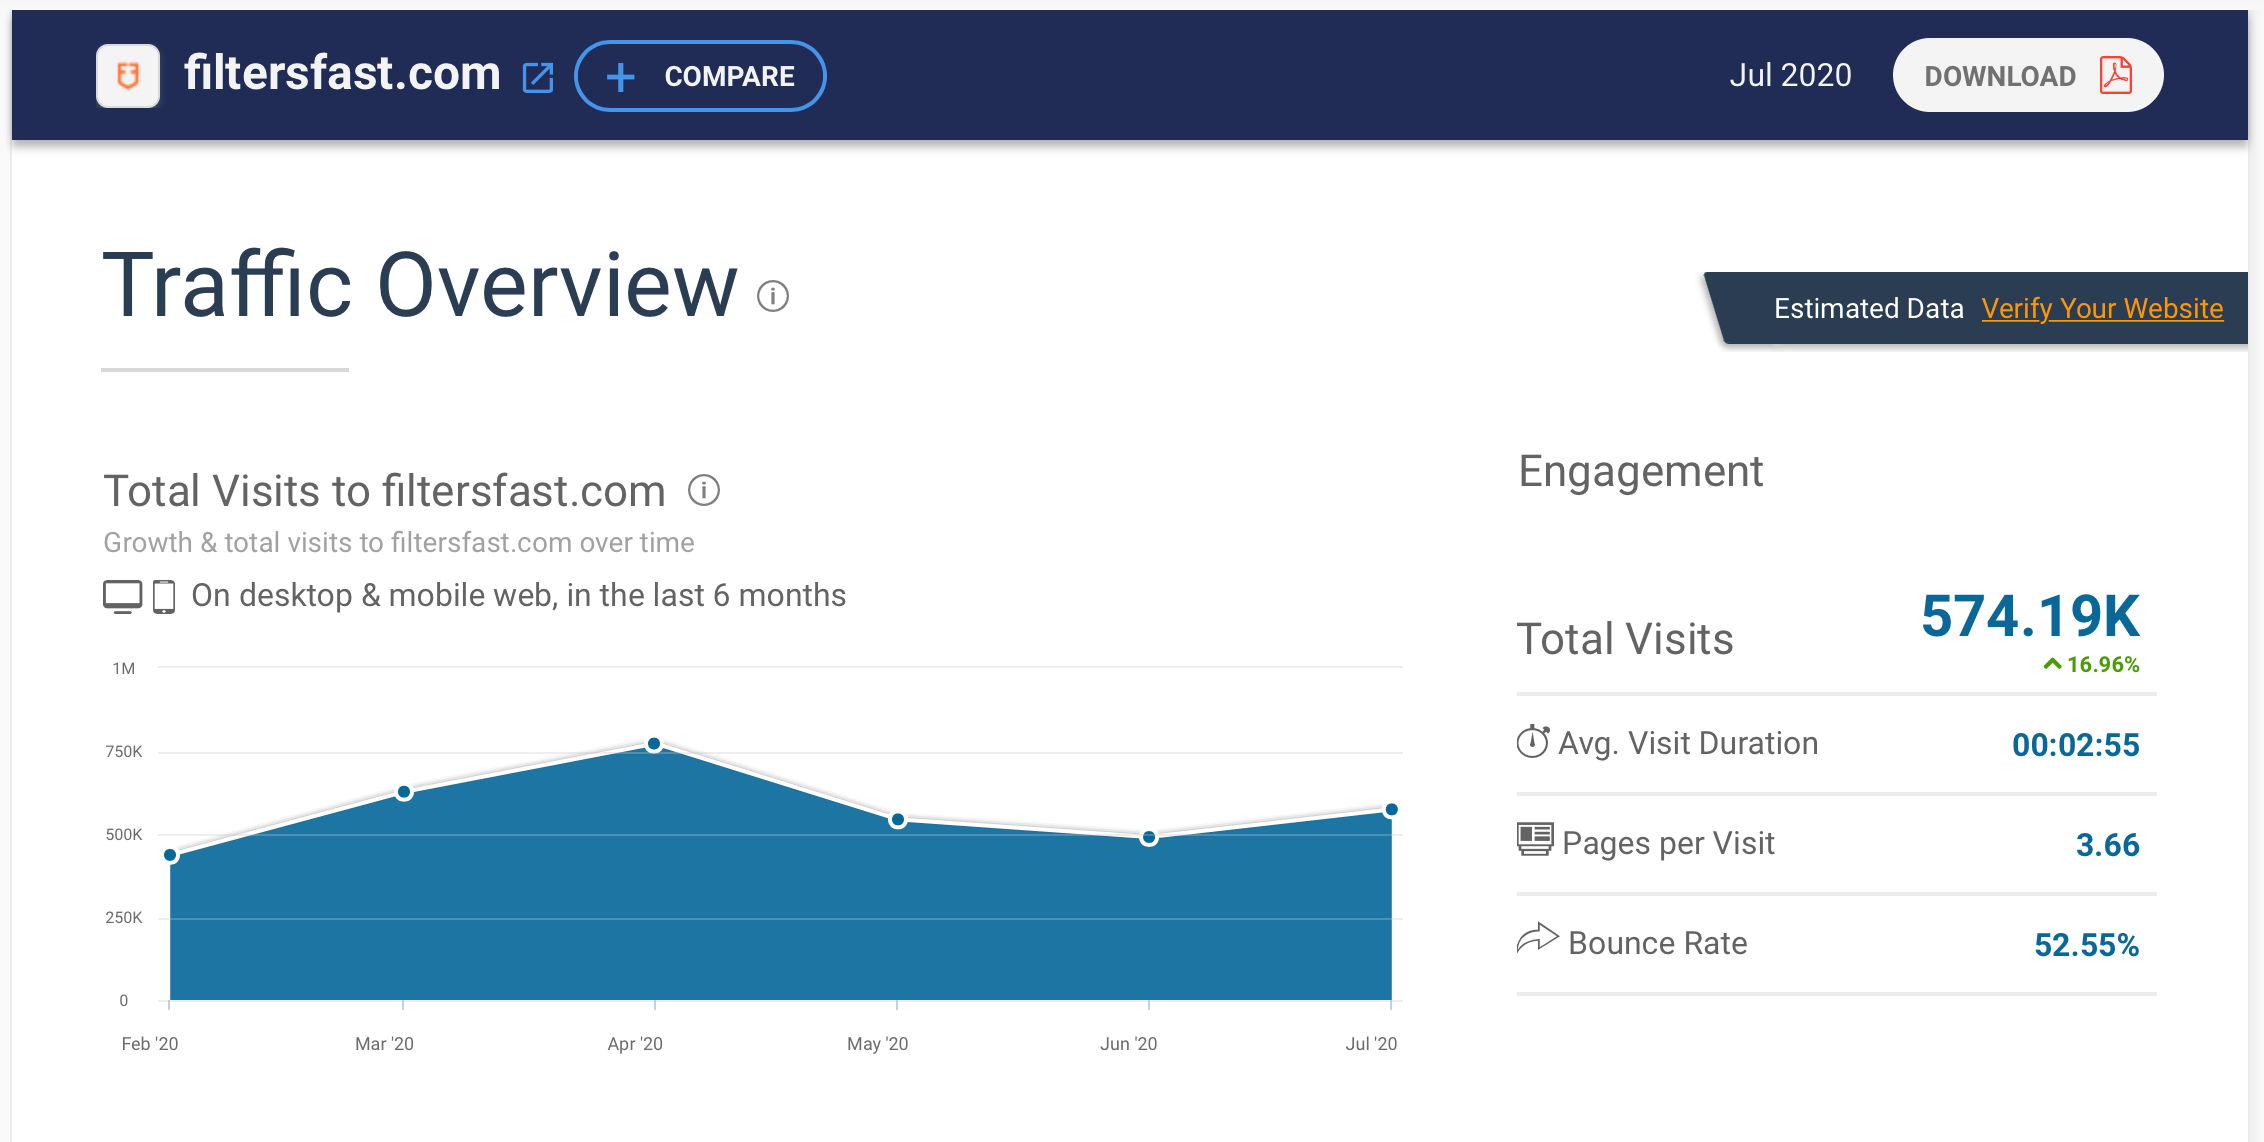The width and height of the screenshot is (2264, 1142).
Task: Click the PDF icon in Download button
Action: coord(2116,76)
